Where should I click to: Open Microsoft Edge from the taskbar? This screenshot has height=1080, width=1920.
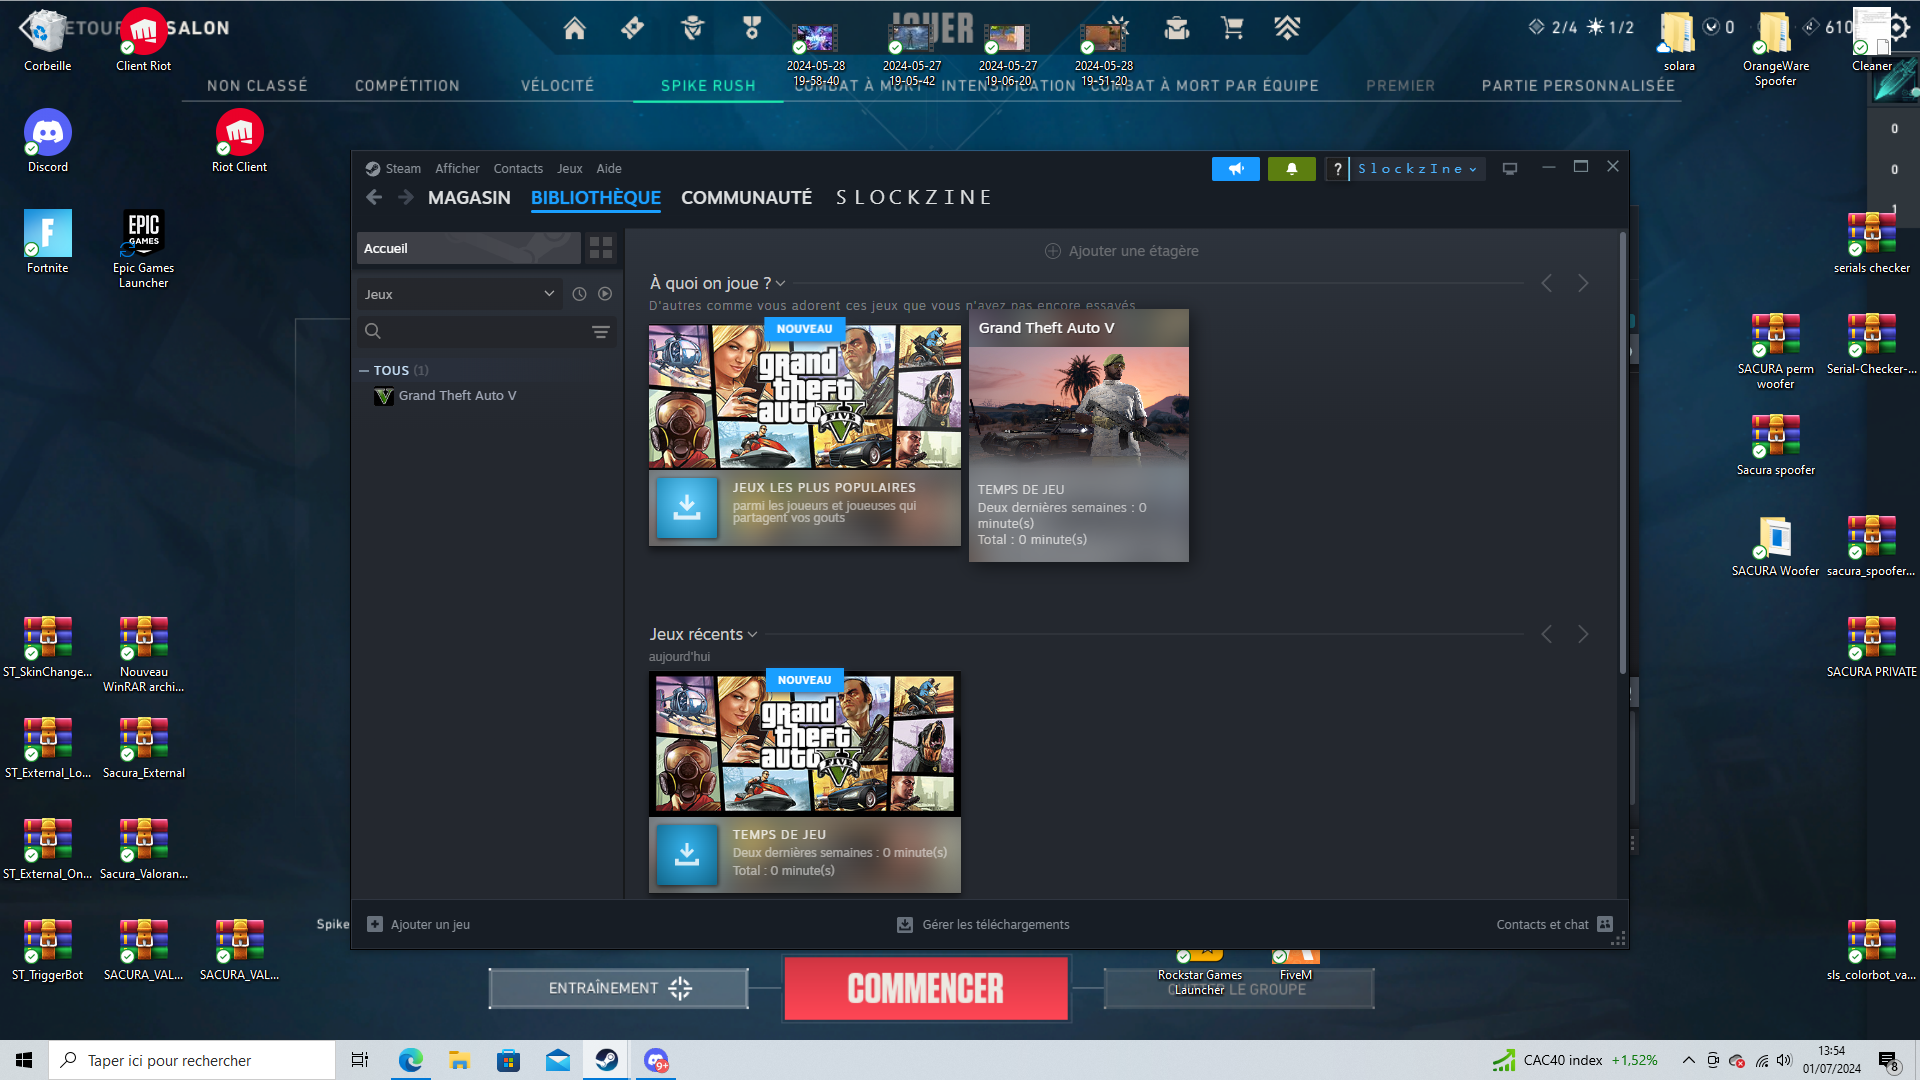coord(411,1060)
